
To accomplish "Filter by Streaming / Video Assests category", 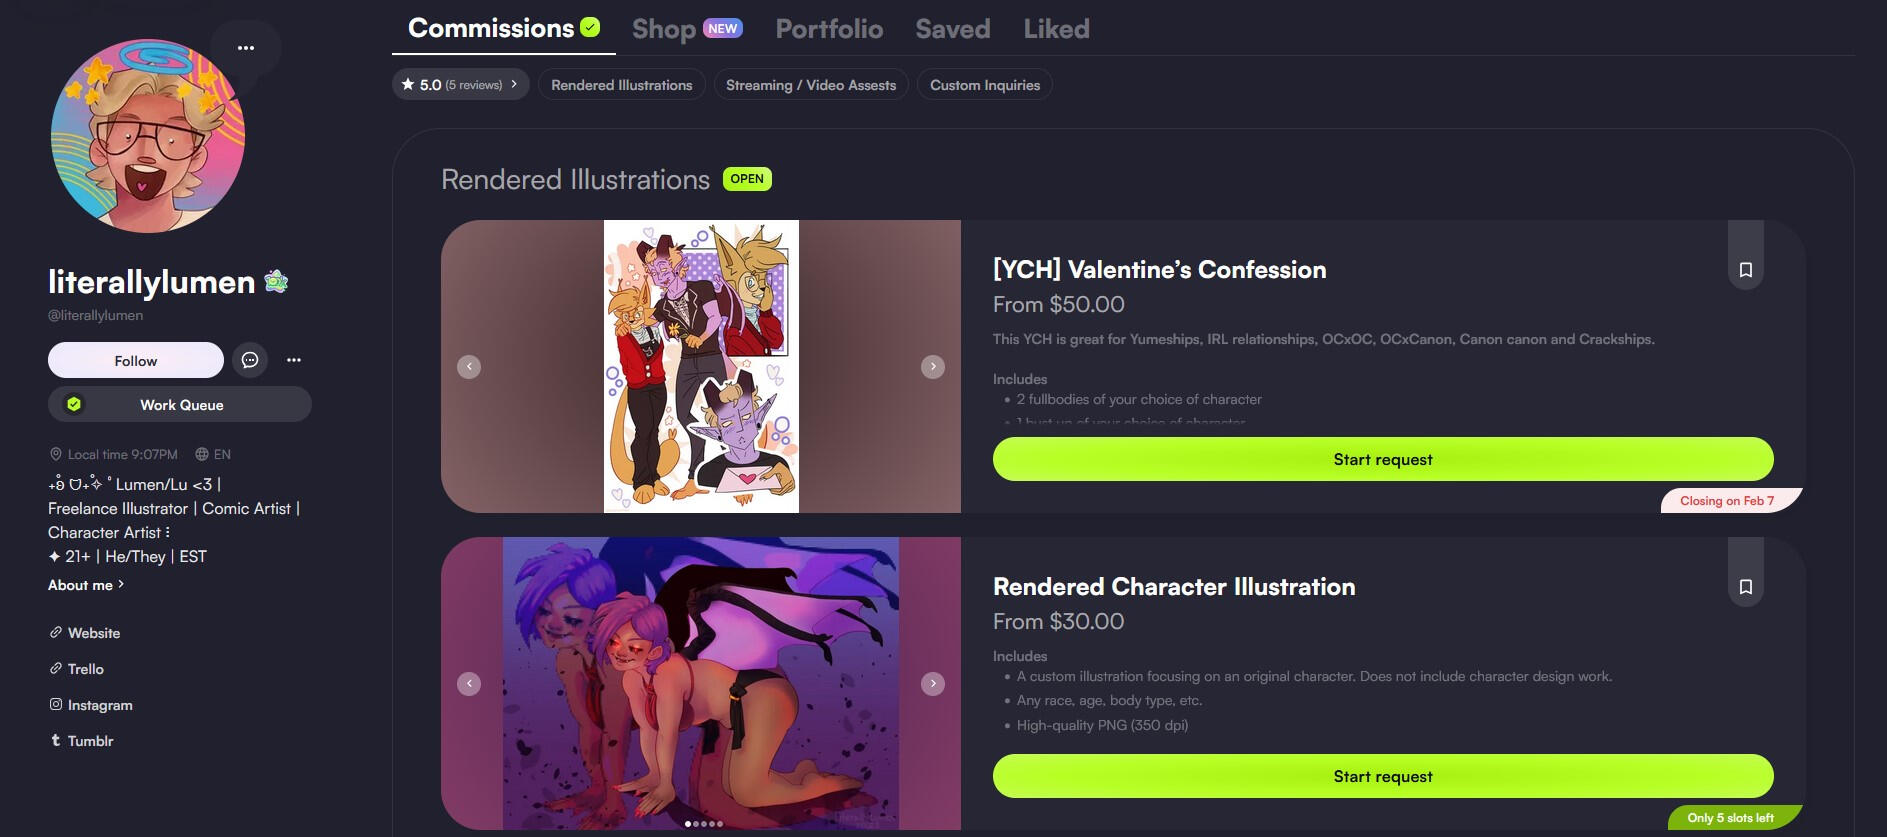I will (811, 85).
